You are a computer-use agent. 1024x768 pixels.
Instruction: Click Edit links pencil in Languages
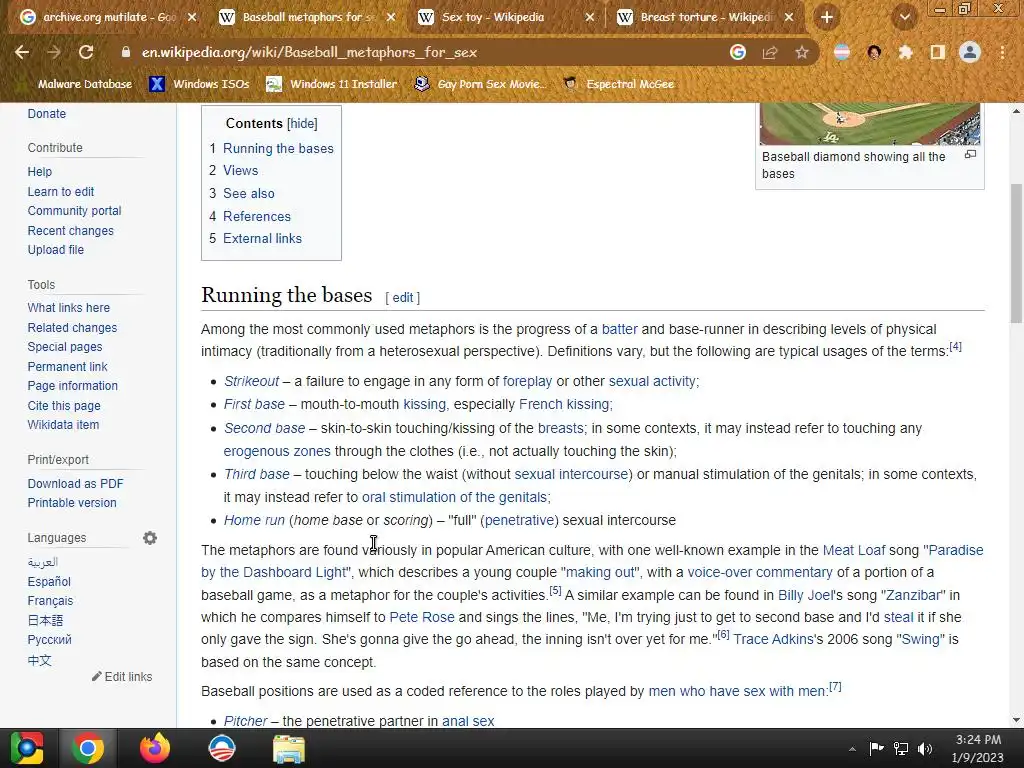[122, 677]
